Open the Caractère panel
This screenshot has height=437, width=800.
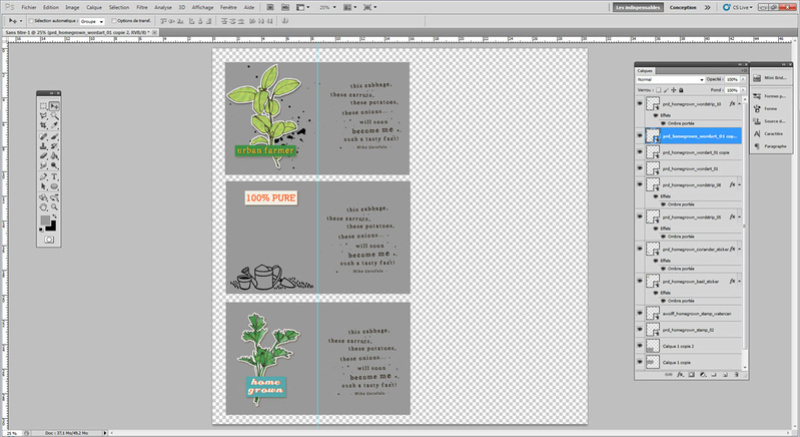770,134
